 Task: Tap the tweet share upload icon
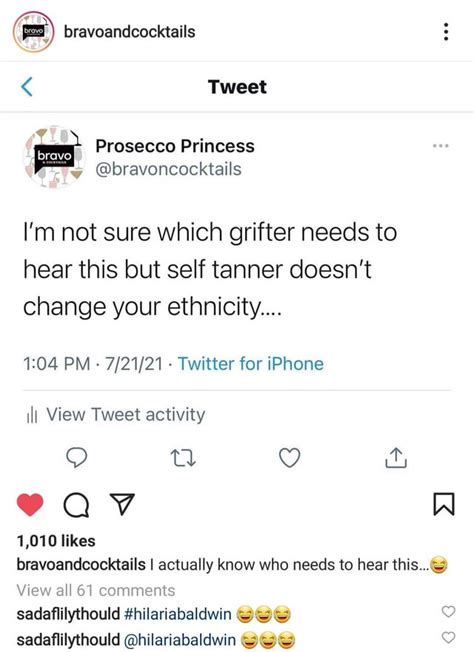pyautogui.click(x=396, y=458)
